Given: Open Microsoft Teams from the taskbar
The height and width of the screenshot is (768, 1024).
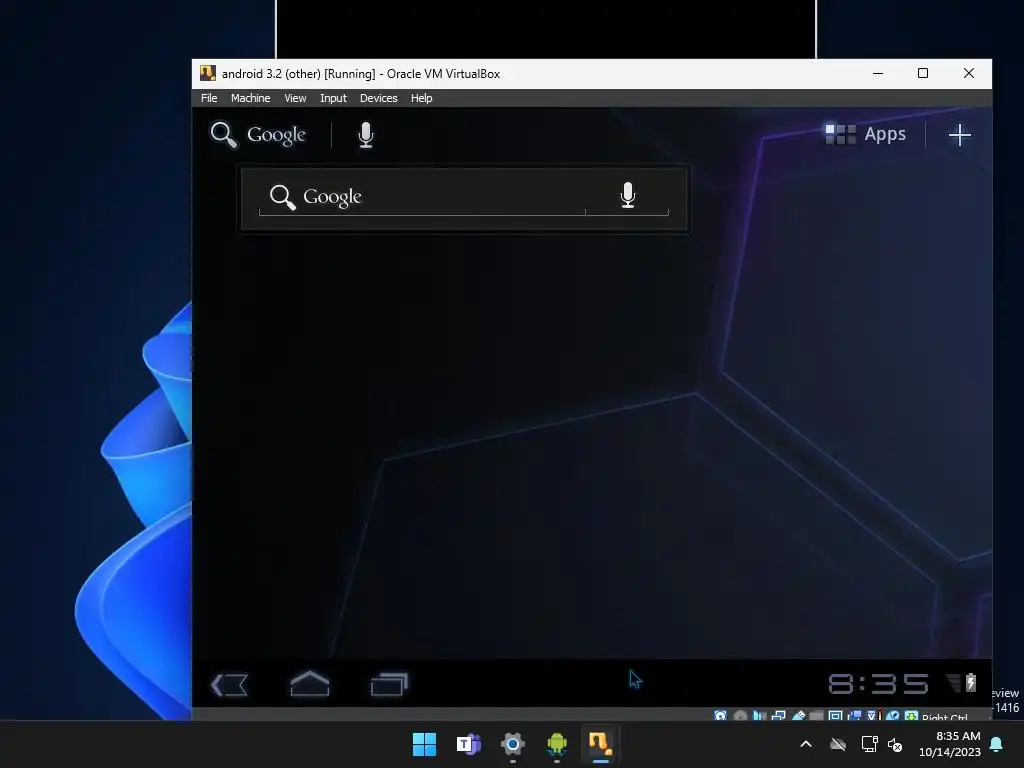Looking at the screenshot, I should (468, 744).
